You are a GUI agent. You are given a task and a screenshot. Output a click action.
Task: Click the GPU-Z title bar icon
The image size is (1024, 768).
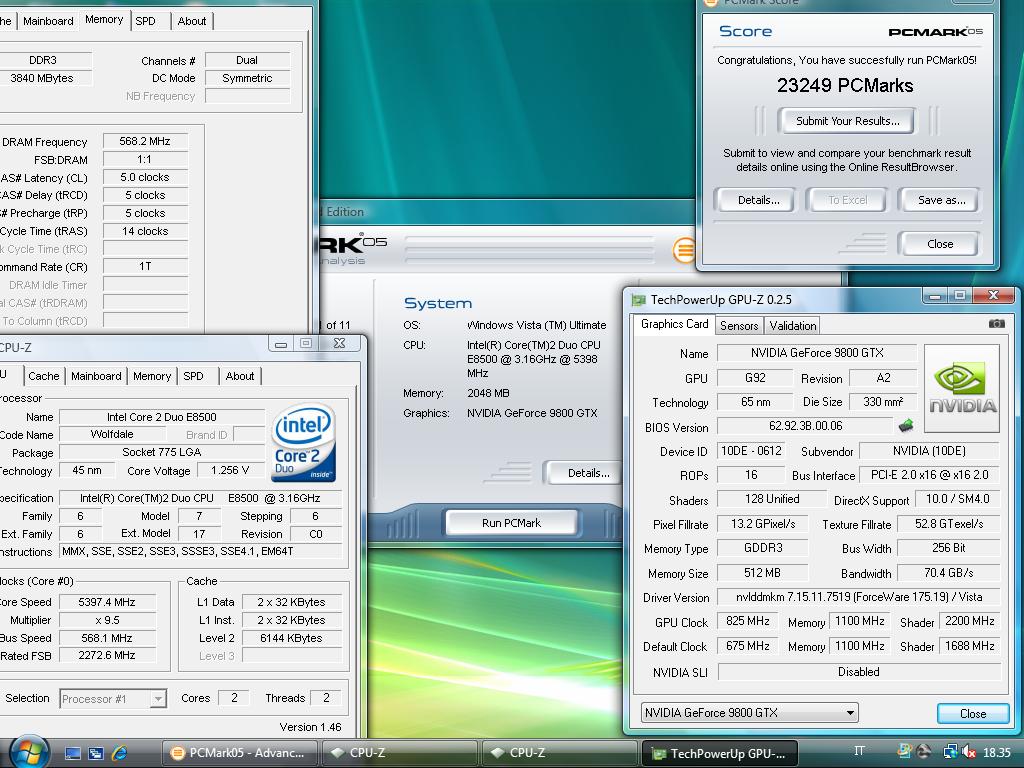click(638, 300)
